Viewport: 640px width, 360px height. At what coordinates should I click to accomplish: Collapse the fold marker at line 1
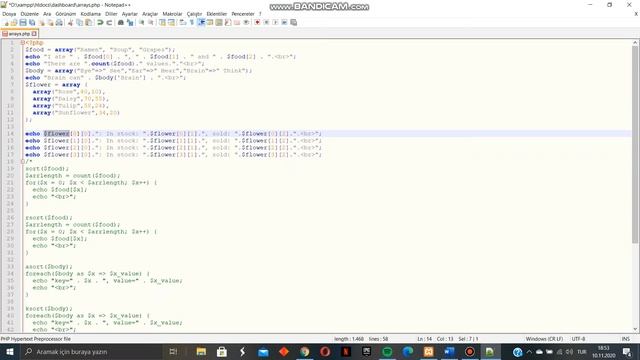[x=22, y=42]
